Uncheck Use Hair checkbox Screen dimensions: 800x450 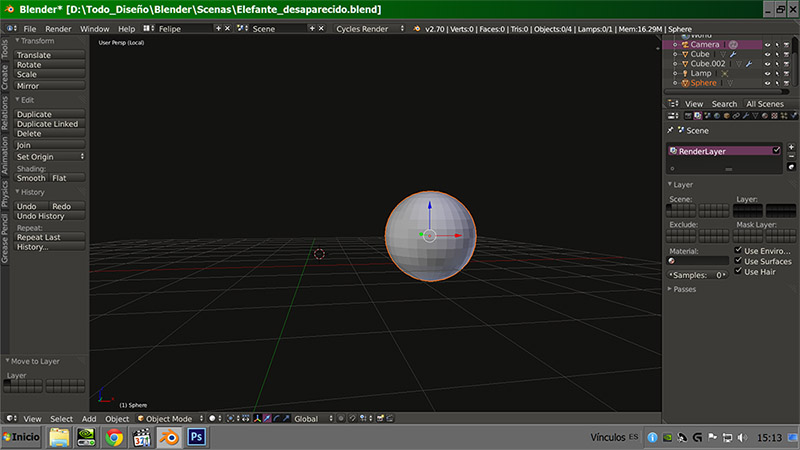738,271
